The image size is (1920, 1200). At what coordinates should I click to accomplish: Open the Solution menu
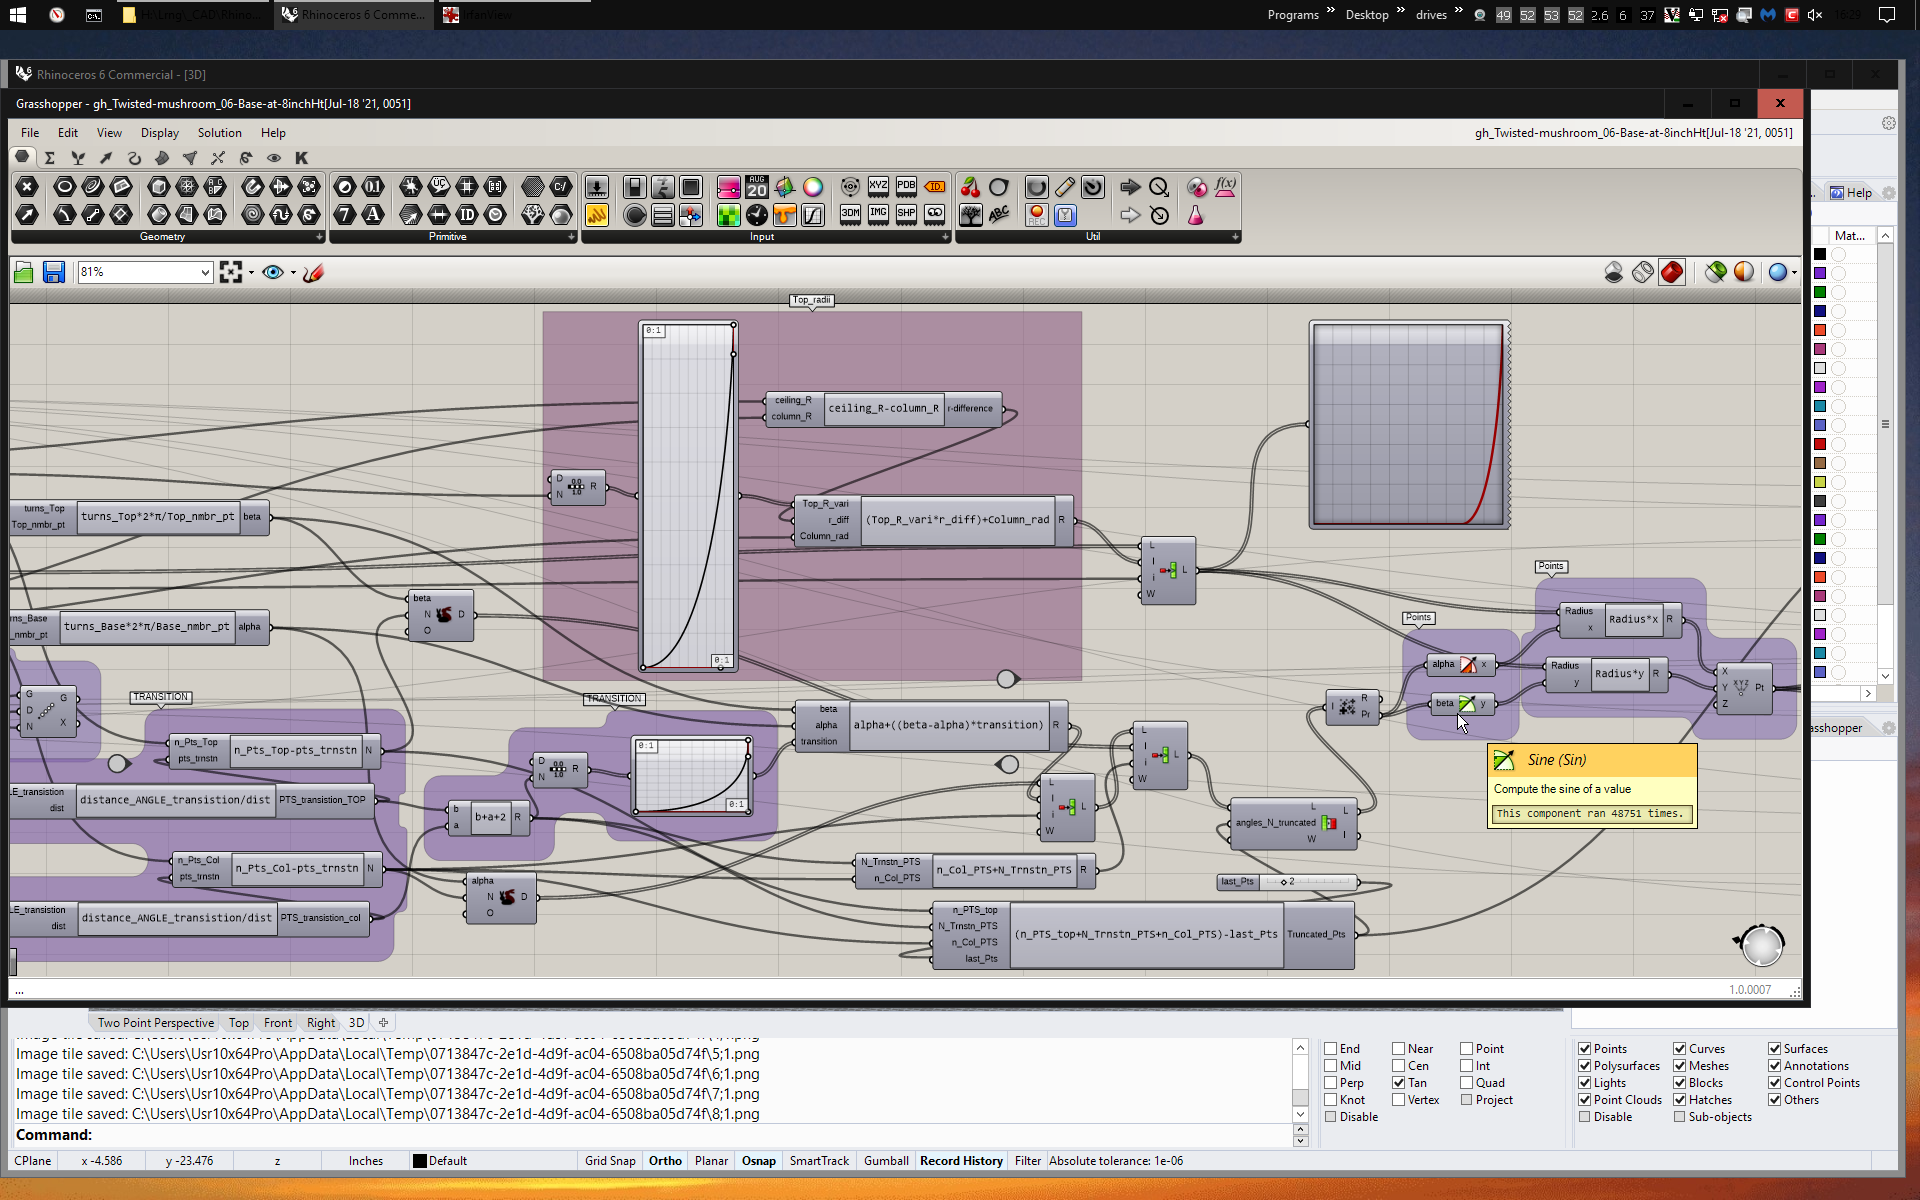220,133
